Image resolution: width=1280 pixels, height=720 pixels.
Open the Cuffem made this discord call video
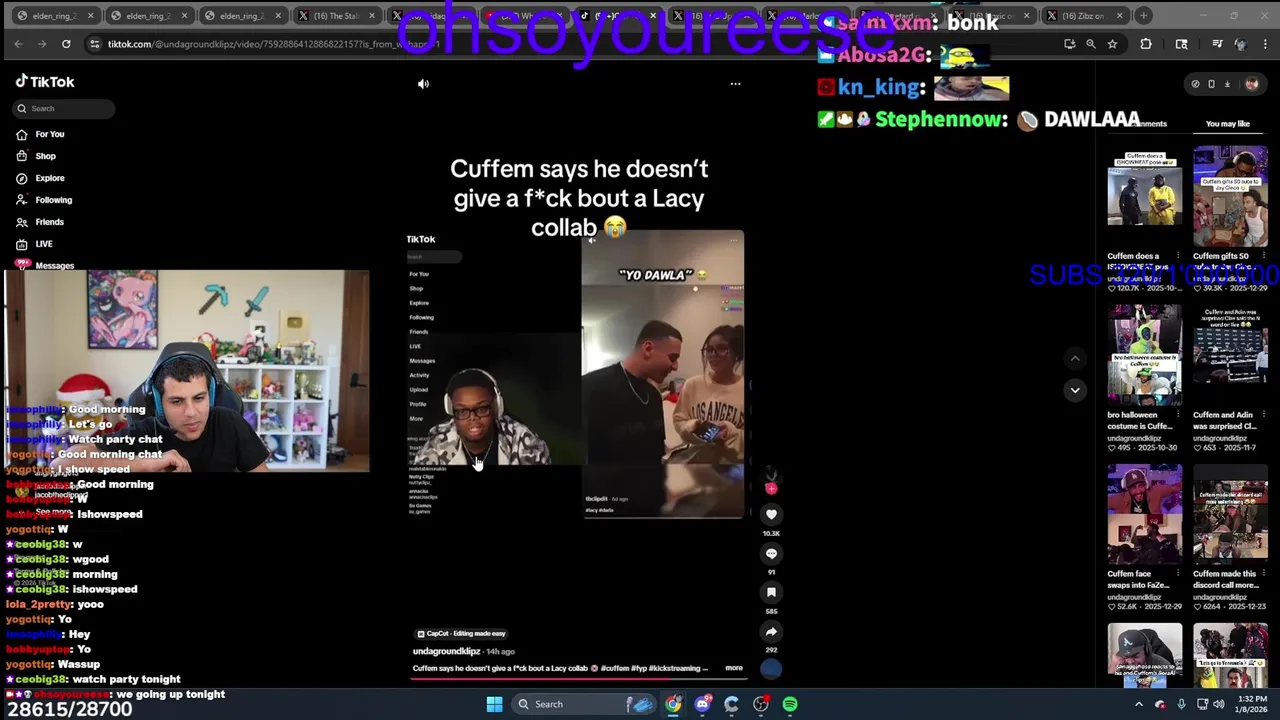[x=1230, y=514]
